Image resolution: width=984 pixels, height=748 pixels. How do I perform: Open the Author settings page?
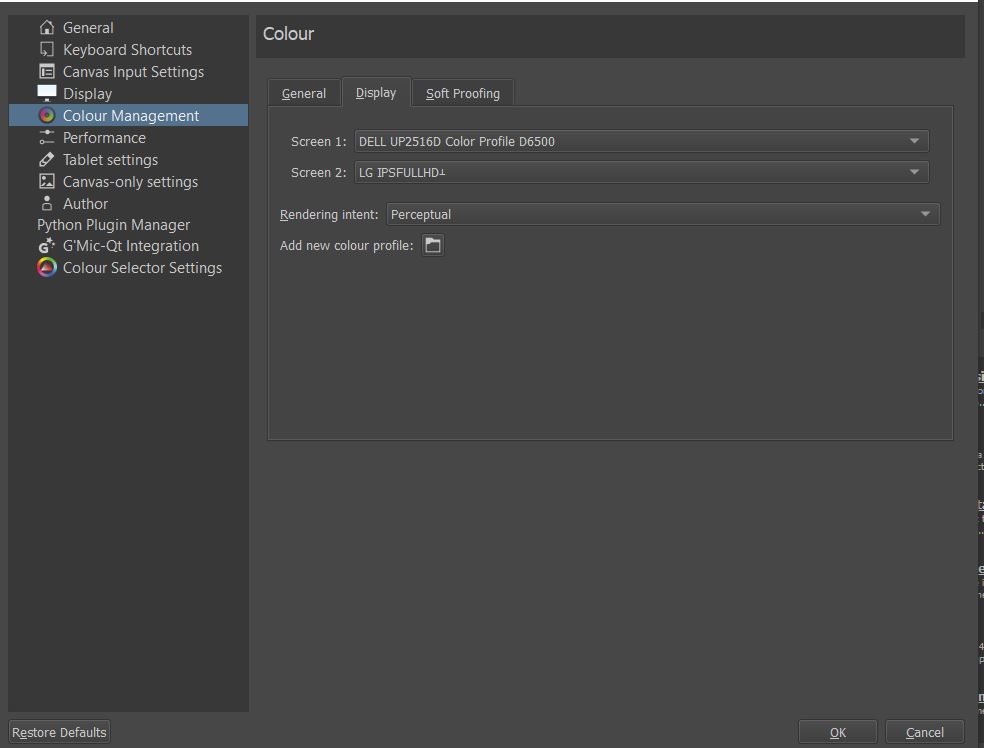tap(85, 203)
